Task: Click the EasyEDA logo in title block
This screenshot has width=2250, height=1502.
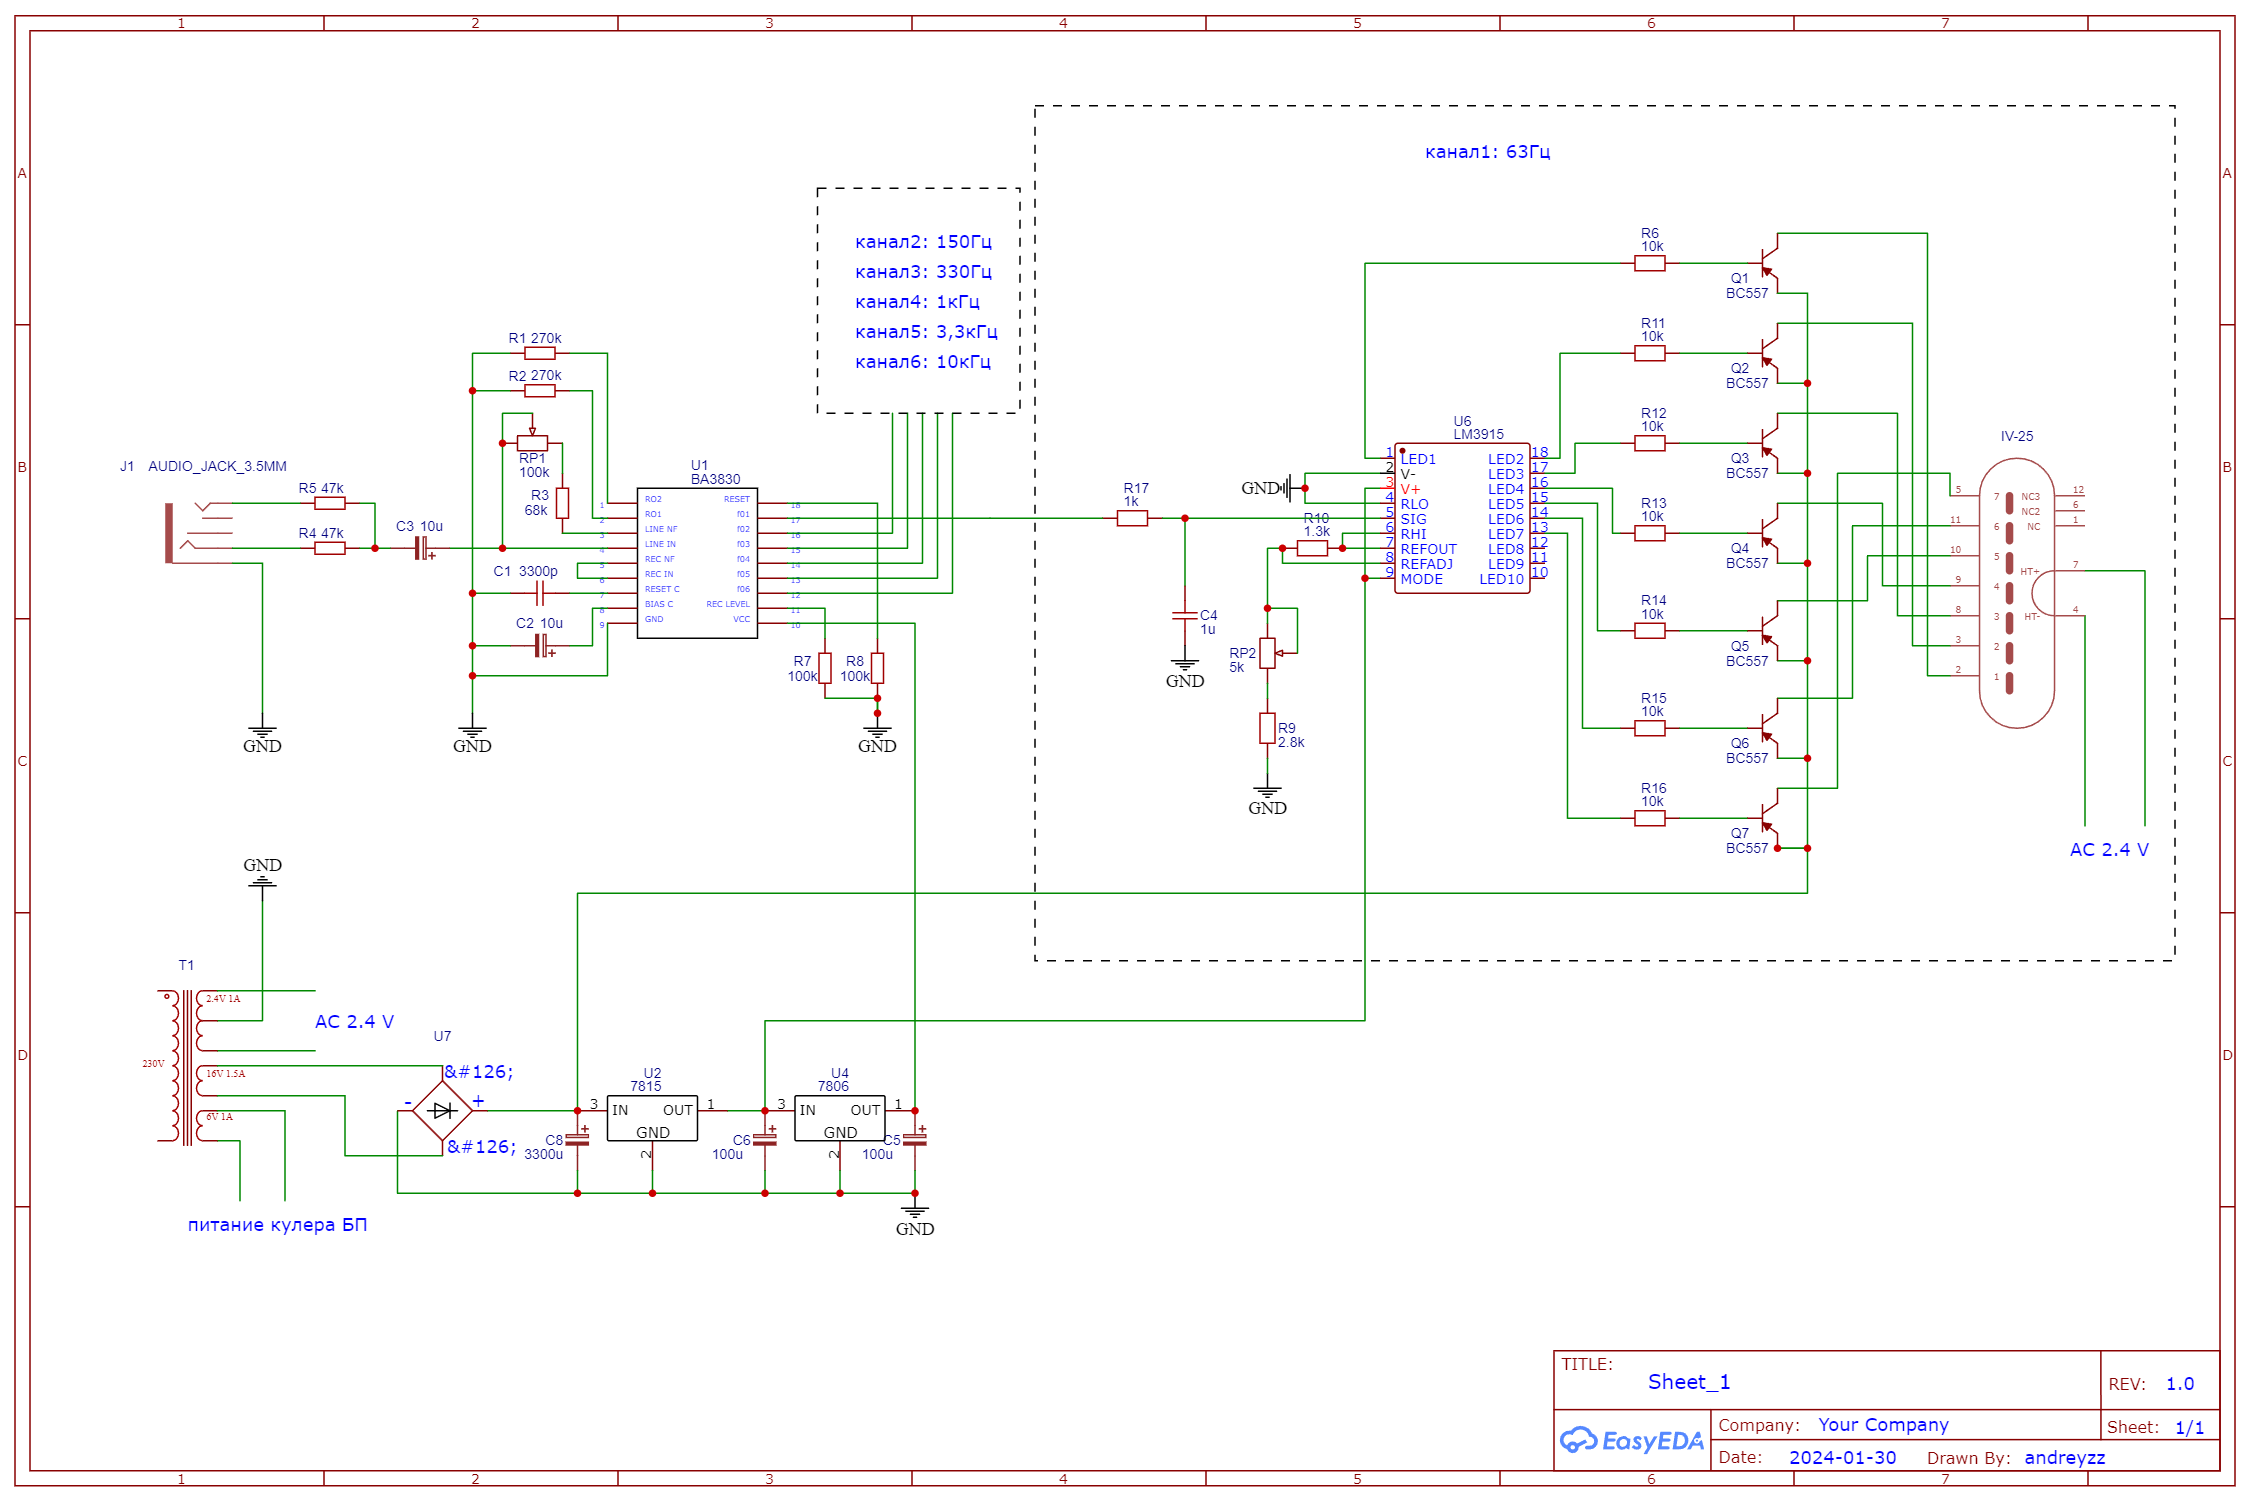Action: (x=1632, y=1441)
